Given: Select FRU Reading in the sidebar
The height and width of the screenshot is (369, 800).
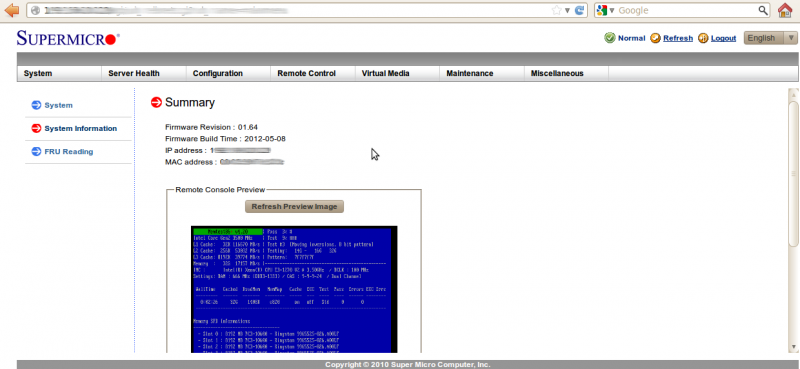Looking at the screenshot, I should 69,152.
